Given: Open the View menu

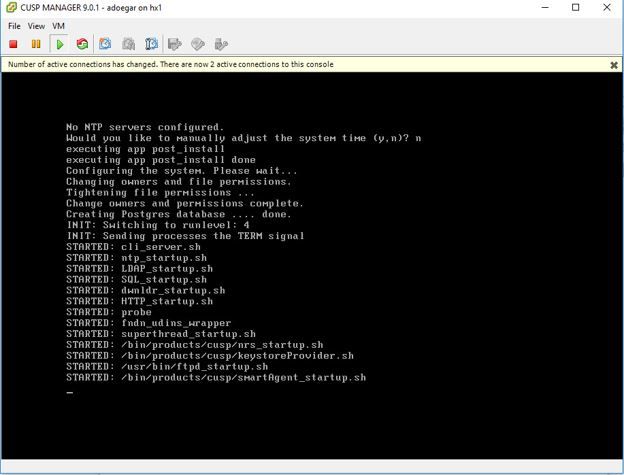Looking at the screenshot, I should coord(36,26).
